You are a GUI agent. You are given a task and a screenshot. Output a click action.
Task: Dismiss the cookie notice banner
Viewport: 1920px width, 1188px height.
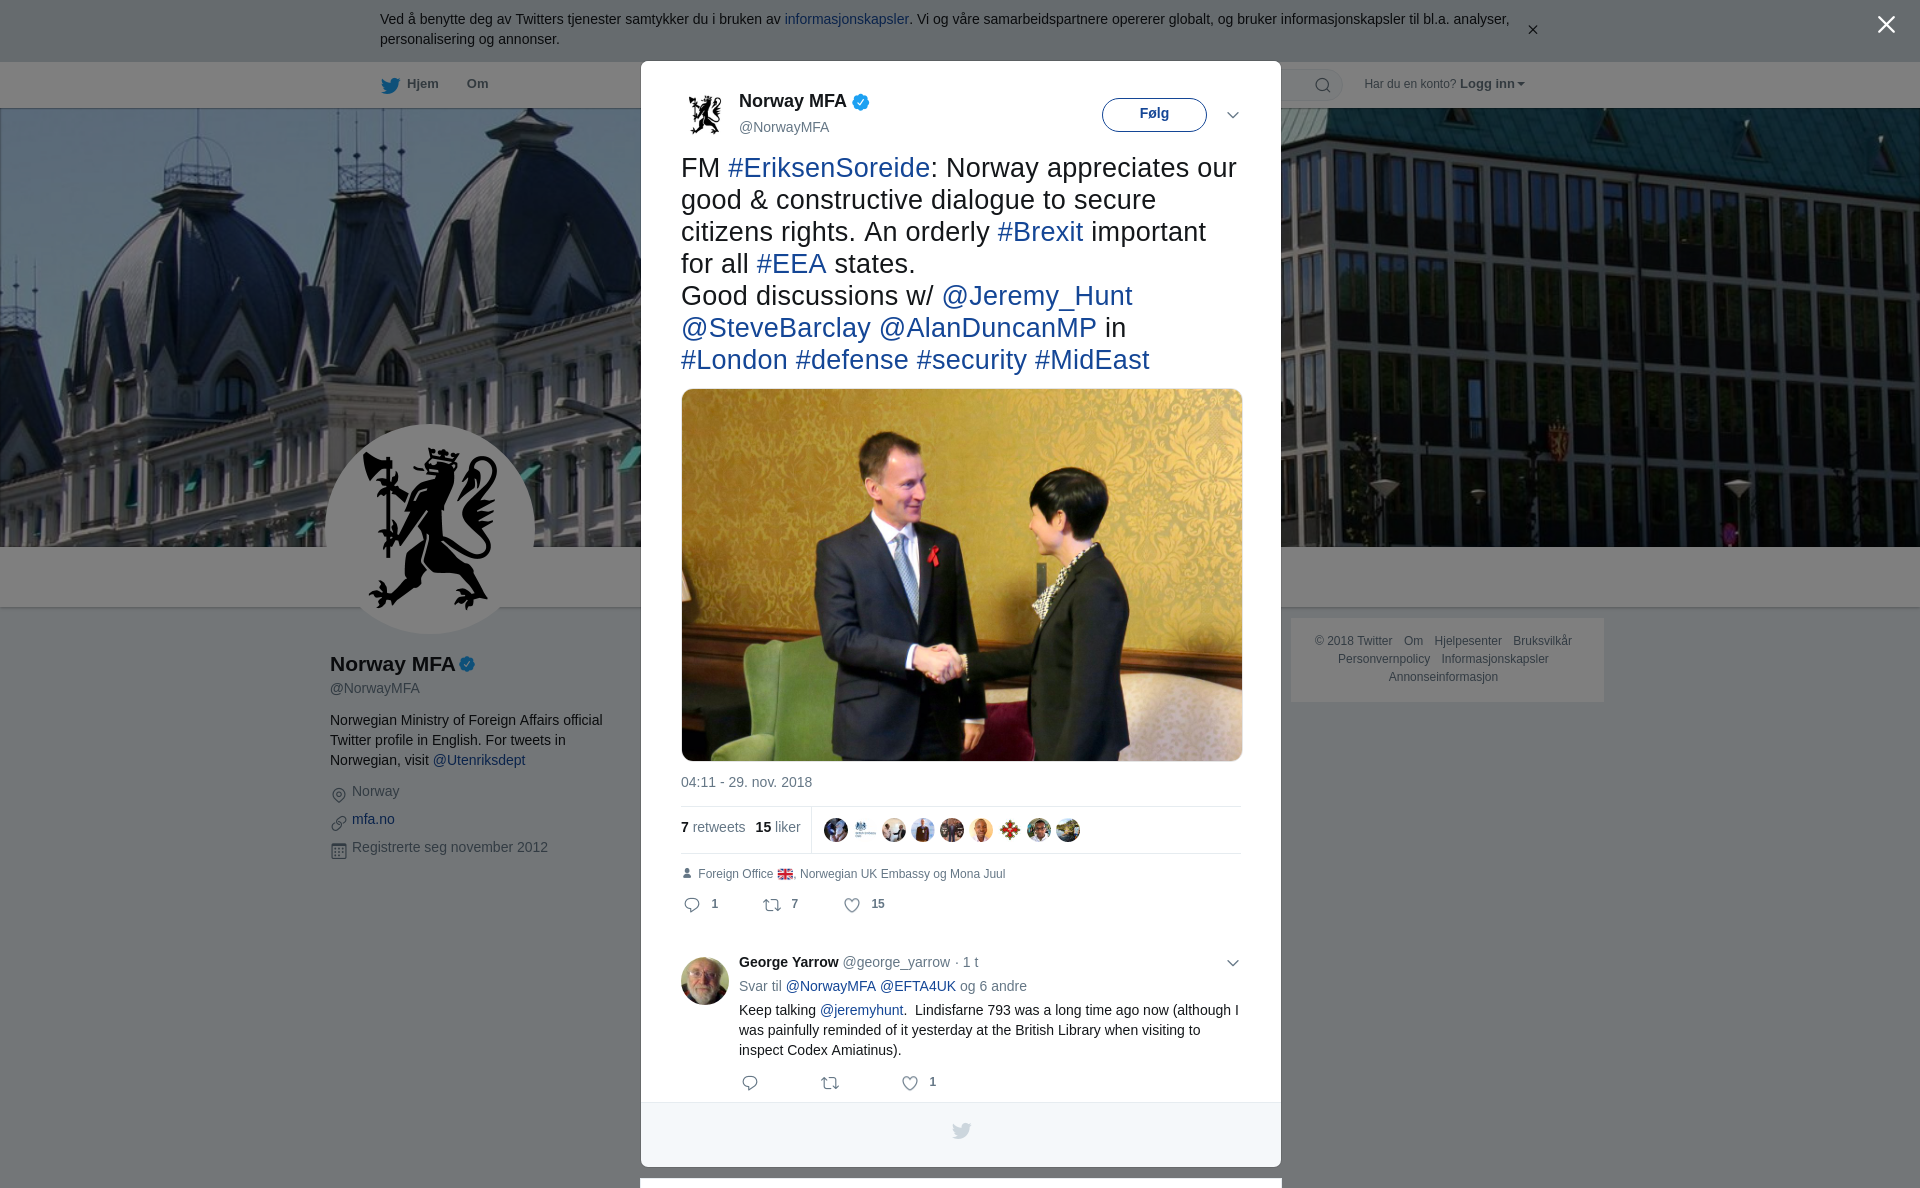click(x=1532, y=30)
